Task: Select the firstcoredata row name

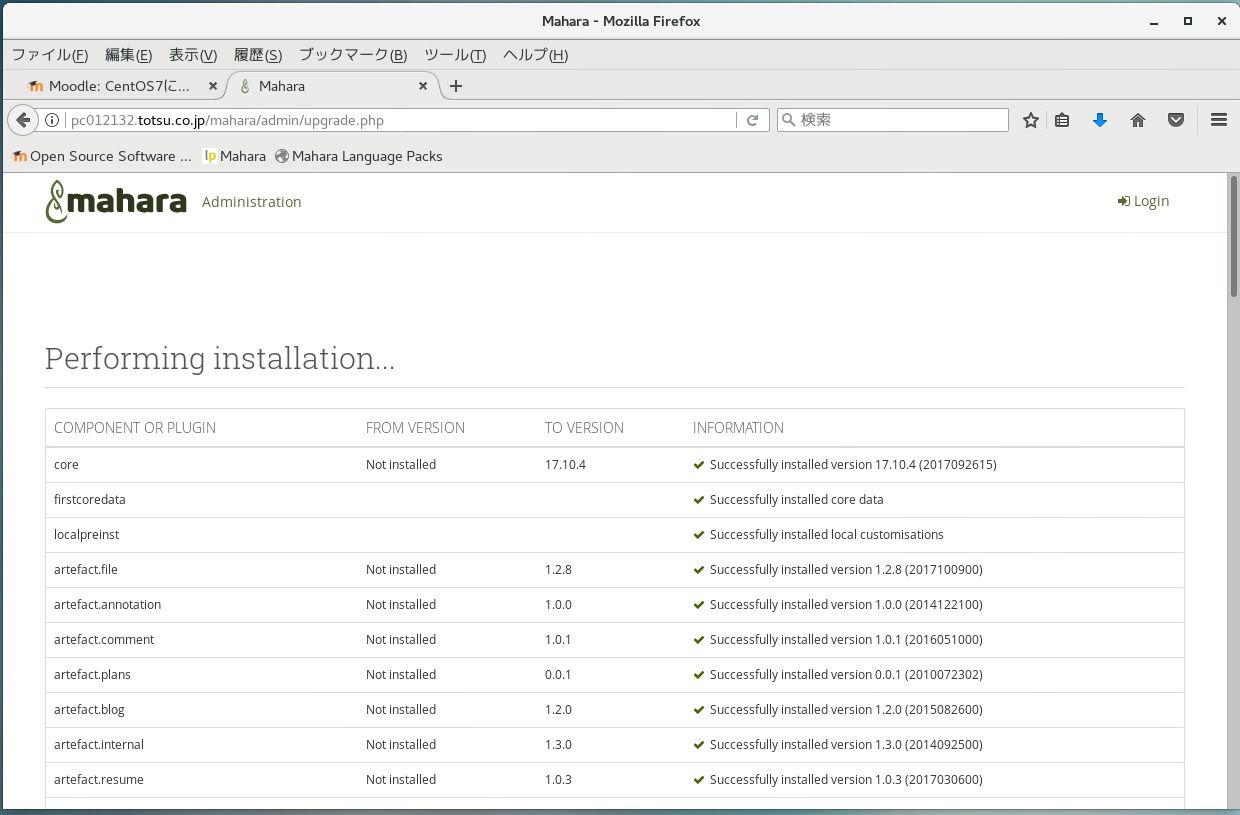Action: click(90, 500)
